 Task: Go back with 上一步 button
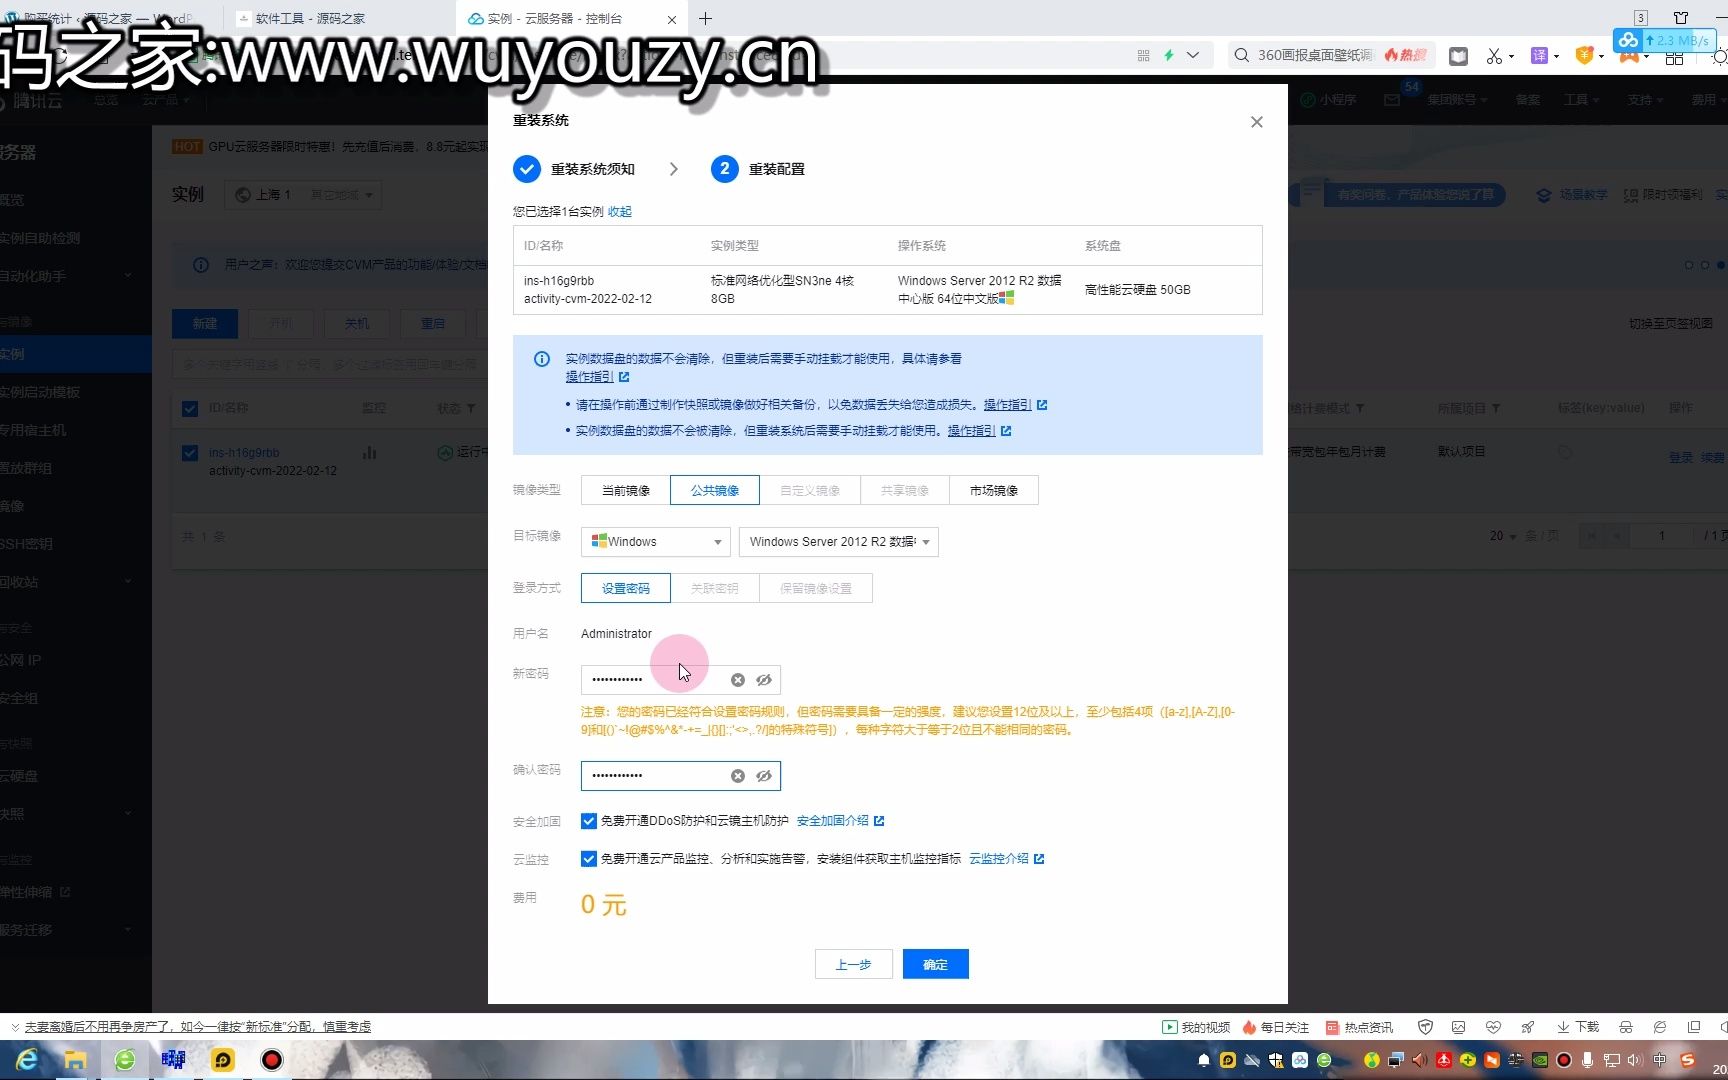pos(853,964)
